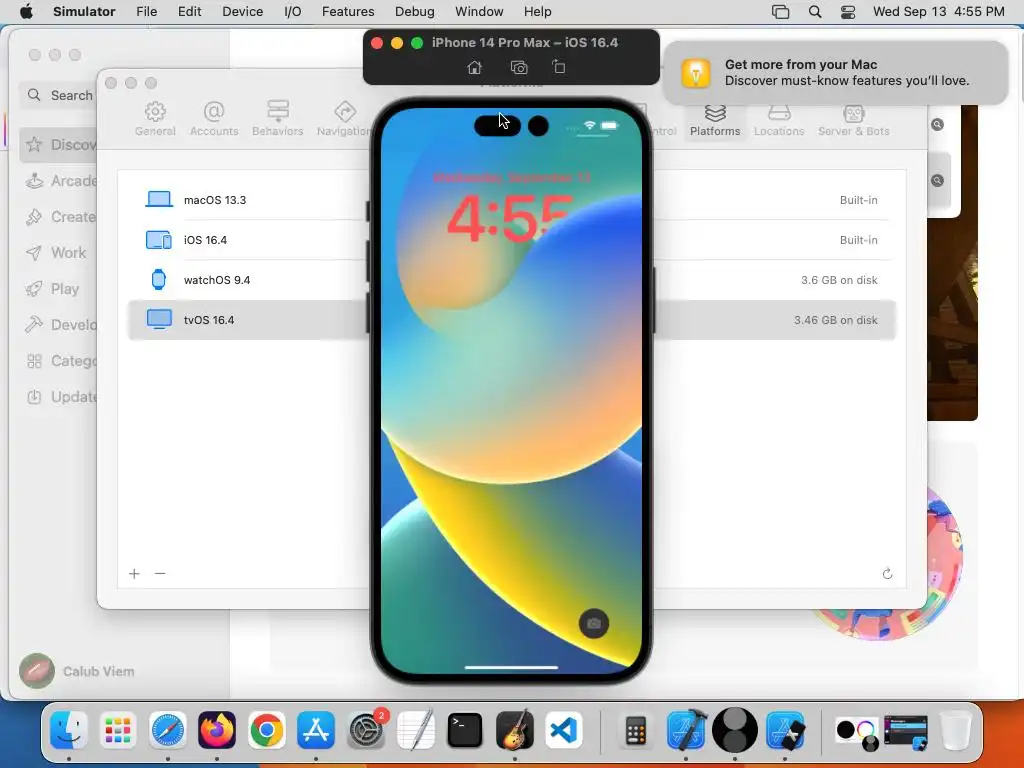Open Discover in the App Store sidebar
This screenshot has width=1024, height=768.
click(60, 144)
